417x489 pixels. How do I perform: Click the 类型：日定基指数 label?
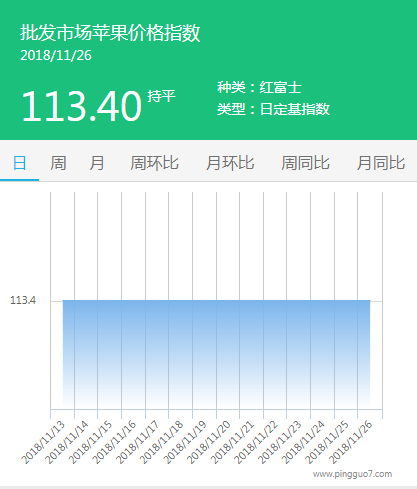(x=273, y=109)
